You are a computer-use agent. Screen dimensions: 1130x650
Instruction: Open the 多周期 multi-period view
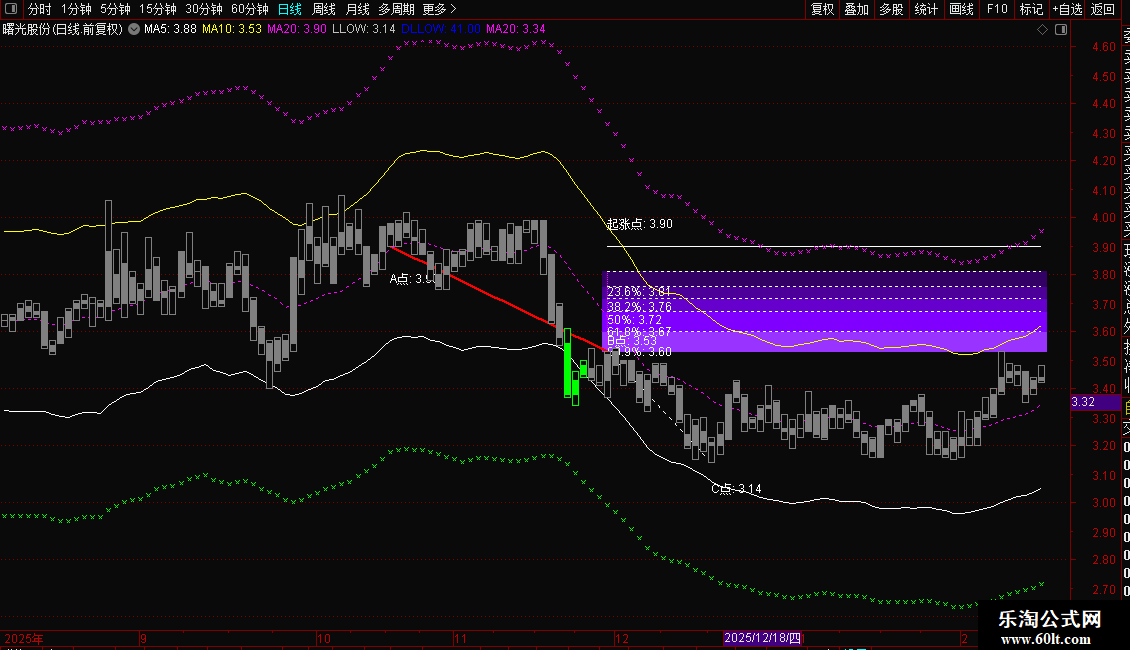tap(396, 9)
